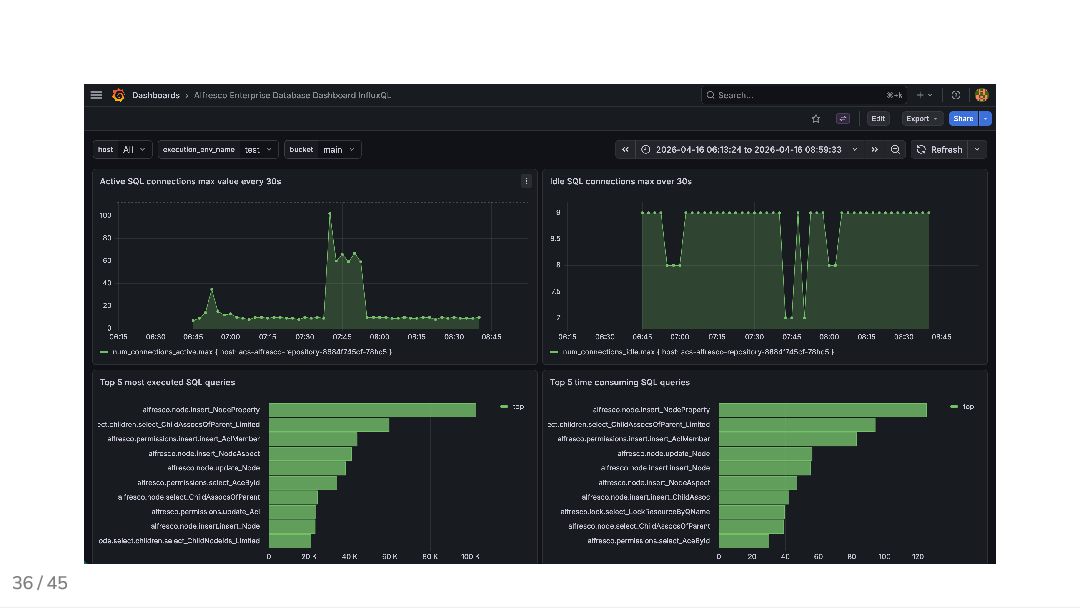The image size is (1080, 608).
Task: Open the execution_env_name dropdown
Action: pyautogui.click(x=258, y=150)
